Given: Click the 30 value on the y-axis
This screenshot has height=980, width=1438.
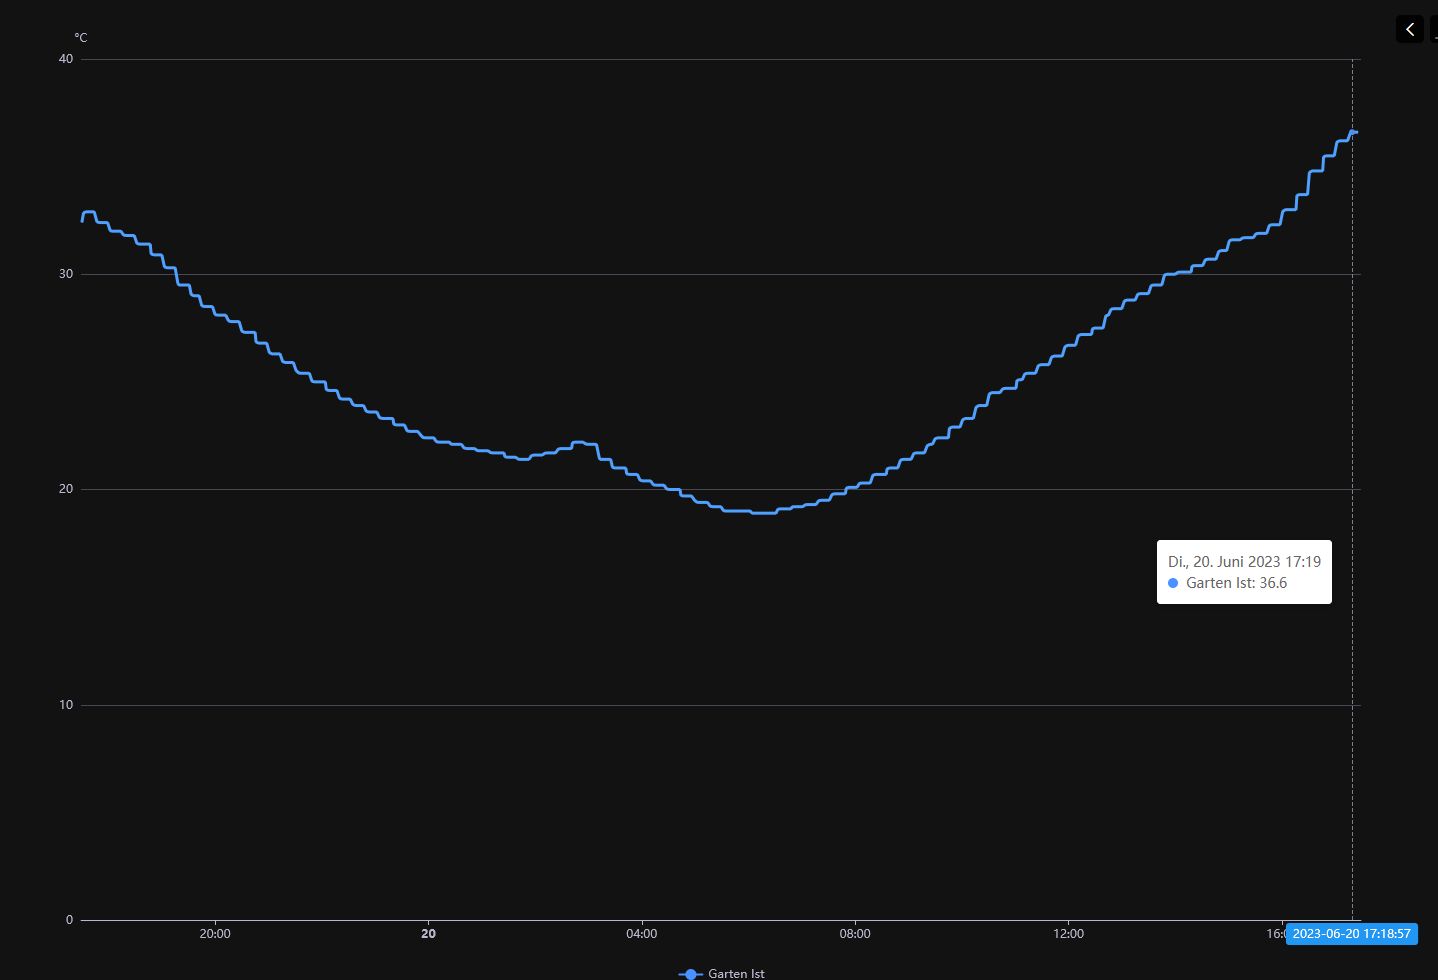Looking at the screenshot, I should [x=66, y=274].
